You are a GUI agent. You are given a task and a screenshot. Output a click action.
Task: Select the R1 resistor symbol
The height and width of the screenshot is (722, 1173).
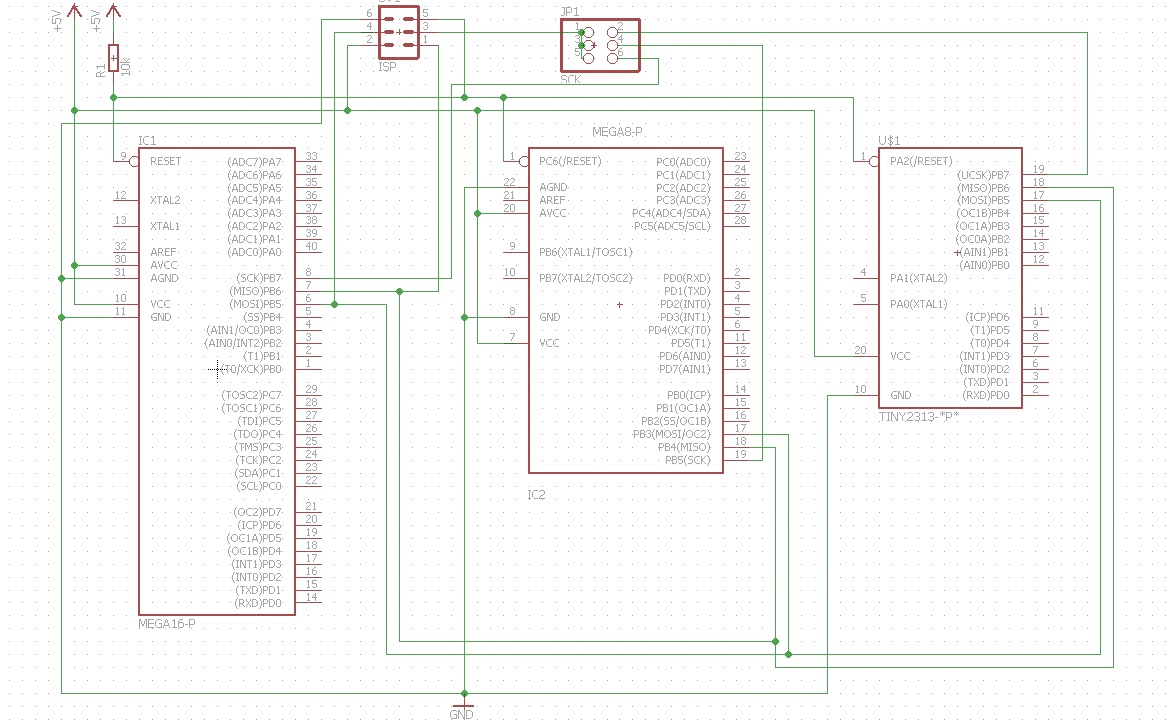[113, 58]
